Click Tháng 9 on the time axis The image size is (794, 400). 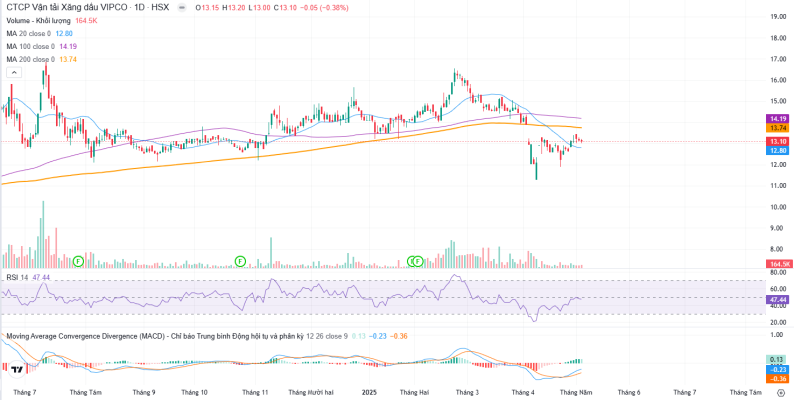pos(143,392)
